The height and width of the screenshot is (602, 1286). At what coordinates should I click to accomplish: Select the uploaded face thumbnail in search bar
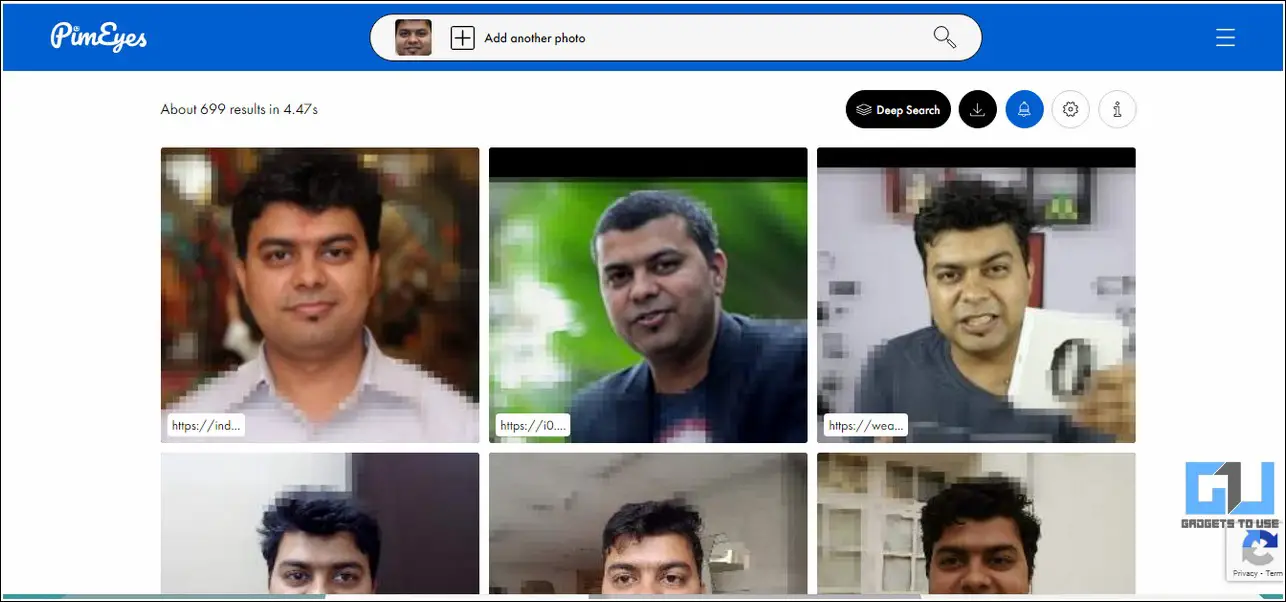[x=413, y=37]
